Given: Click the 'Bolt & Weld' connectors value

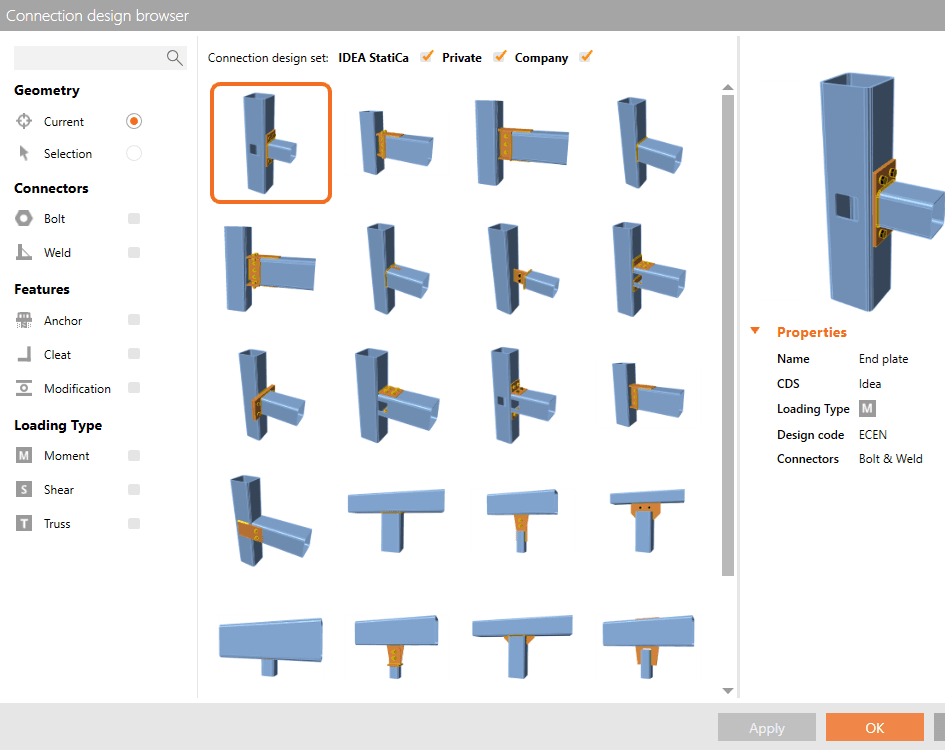Looking at the screenshot, I should point(890,459).
